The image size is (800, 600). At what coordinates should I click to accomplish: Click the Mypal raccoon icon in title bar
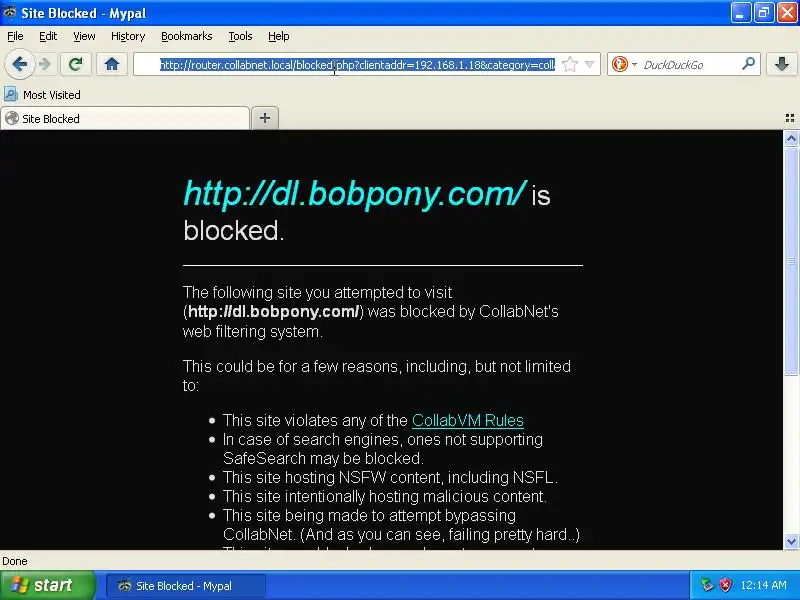(x=10, y=12)
